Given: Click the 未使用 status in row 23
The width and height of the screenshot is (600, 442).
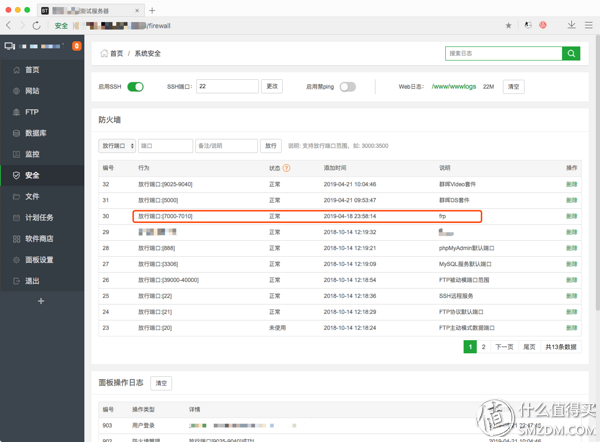Looking at the screenshot, I should click(x=277, y=328).
